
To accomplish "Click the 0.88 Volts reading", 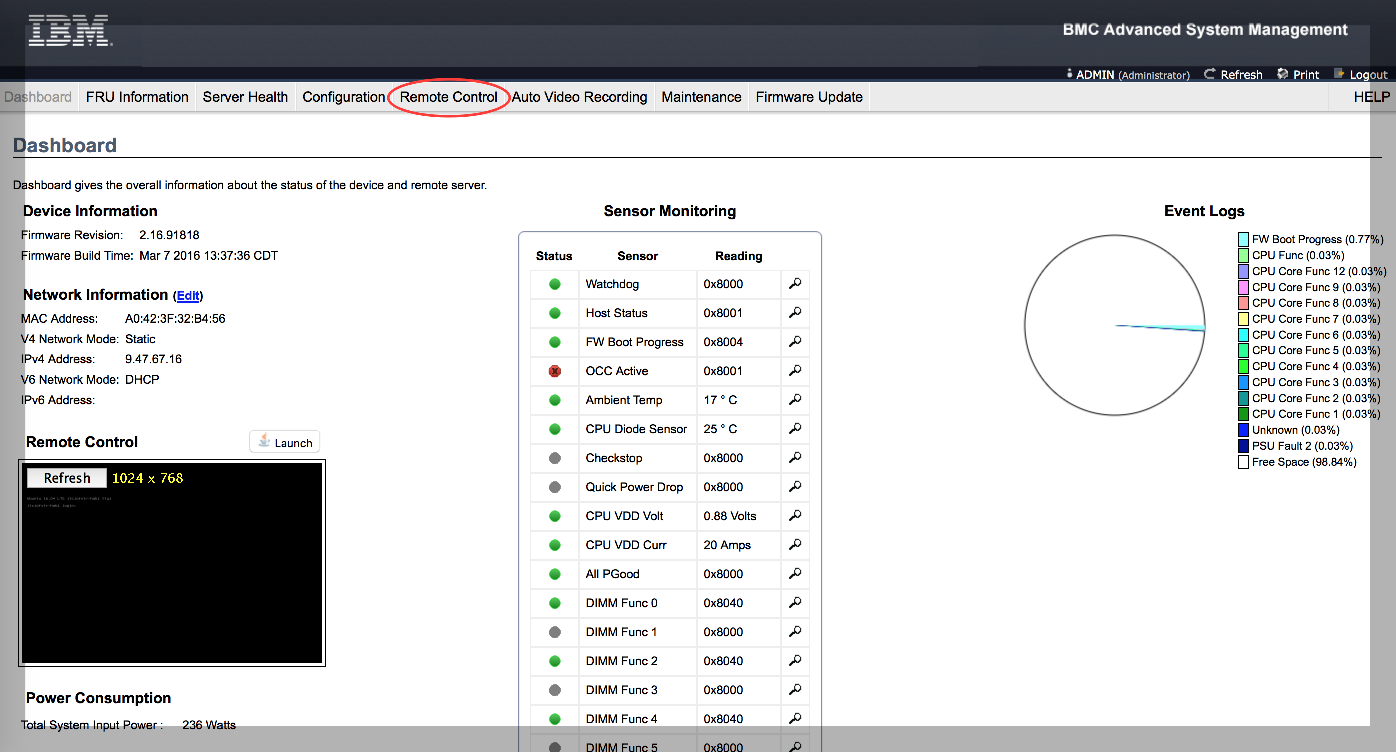I will pos(730,516).
